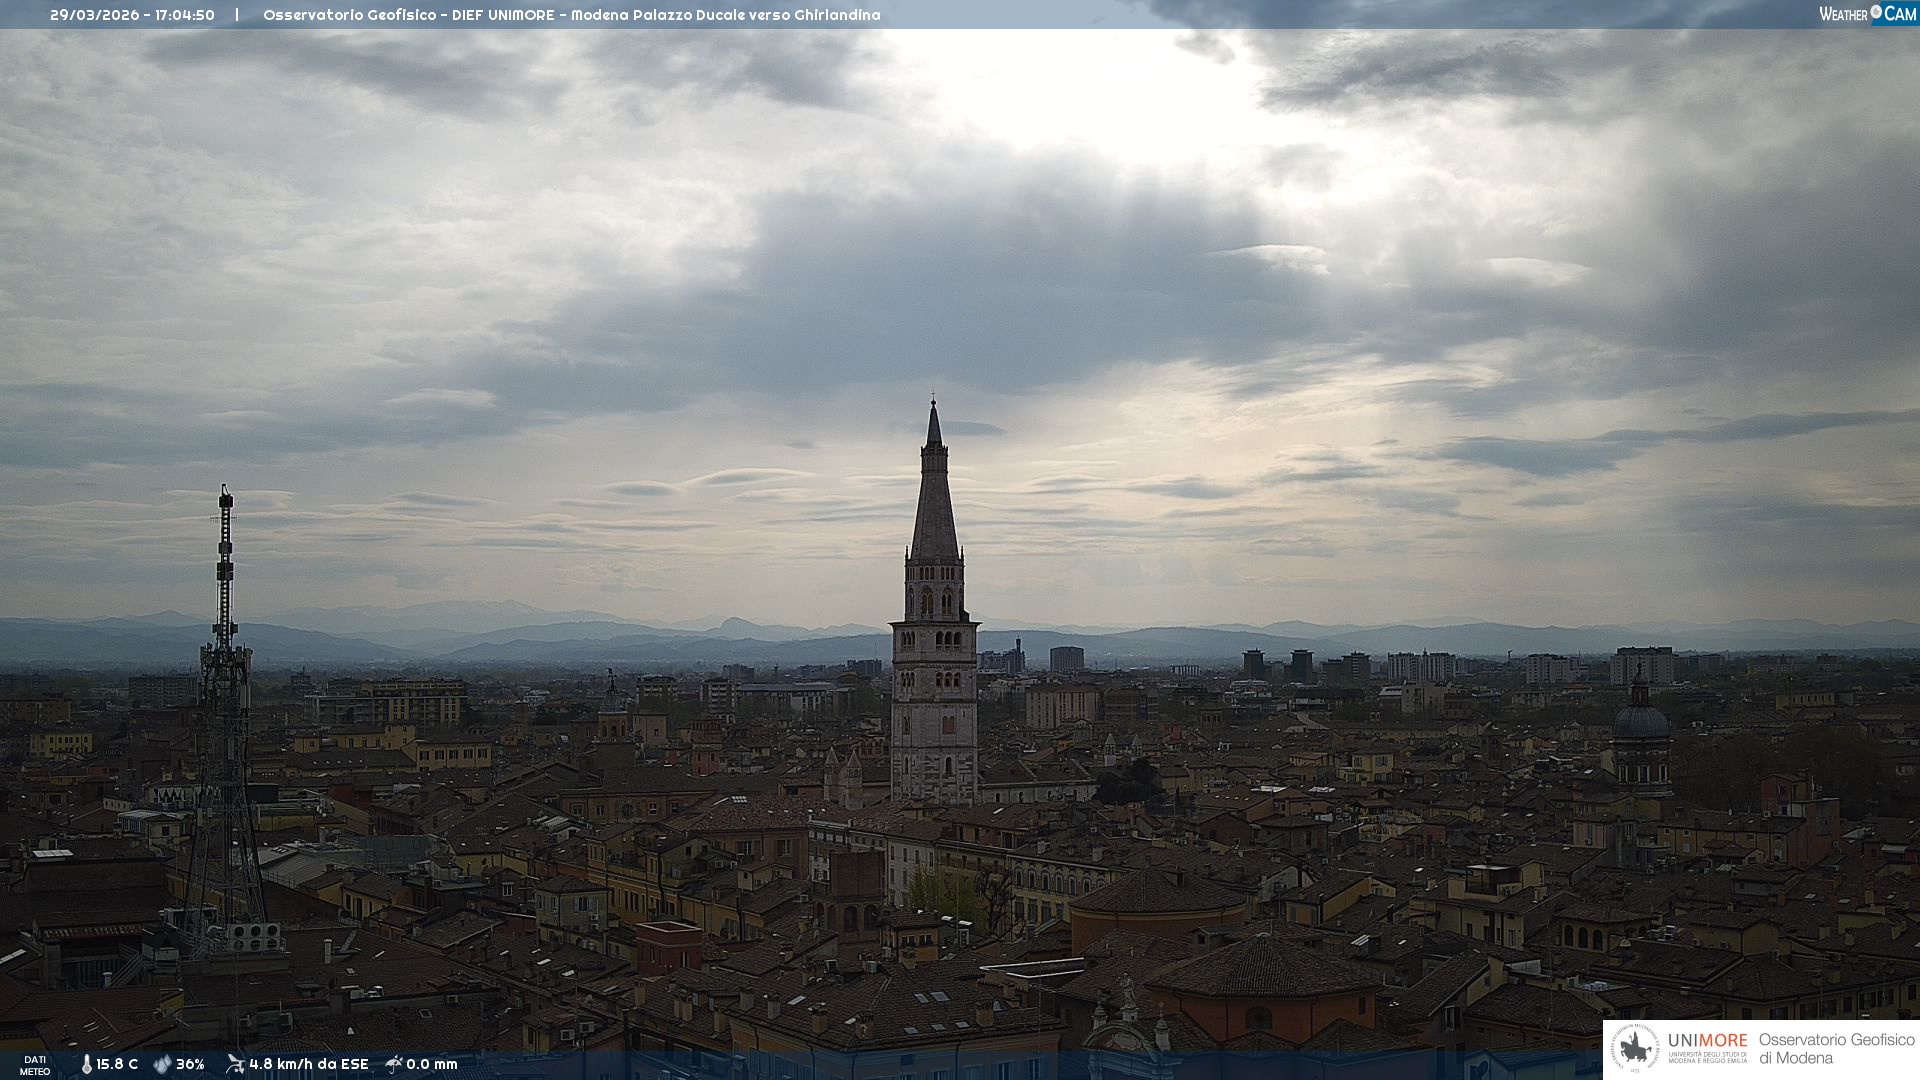Click the 4.8 km/h da ESE wind reading
This screenshot has width=1920, height=1080.
coord(308,1064)
